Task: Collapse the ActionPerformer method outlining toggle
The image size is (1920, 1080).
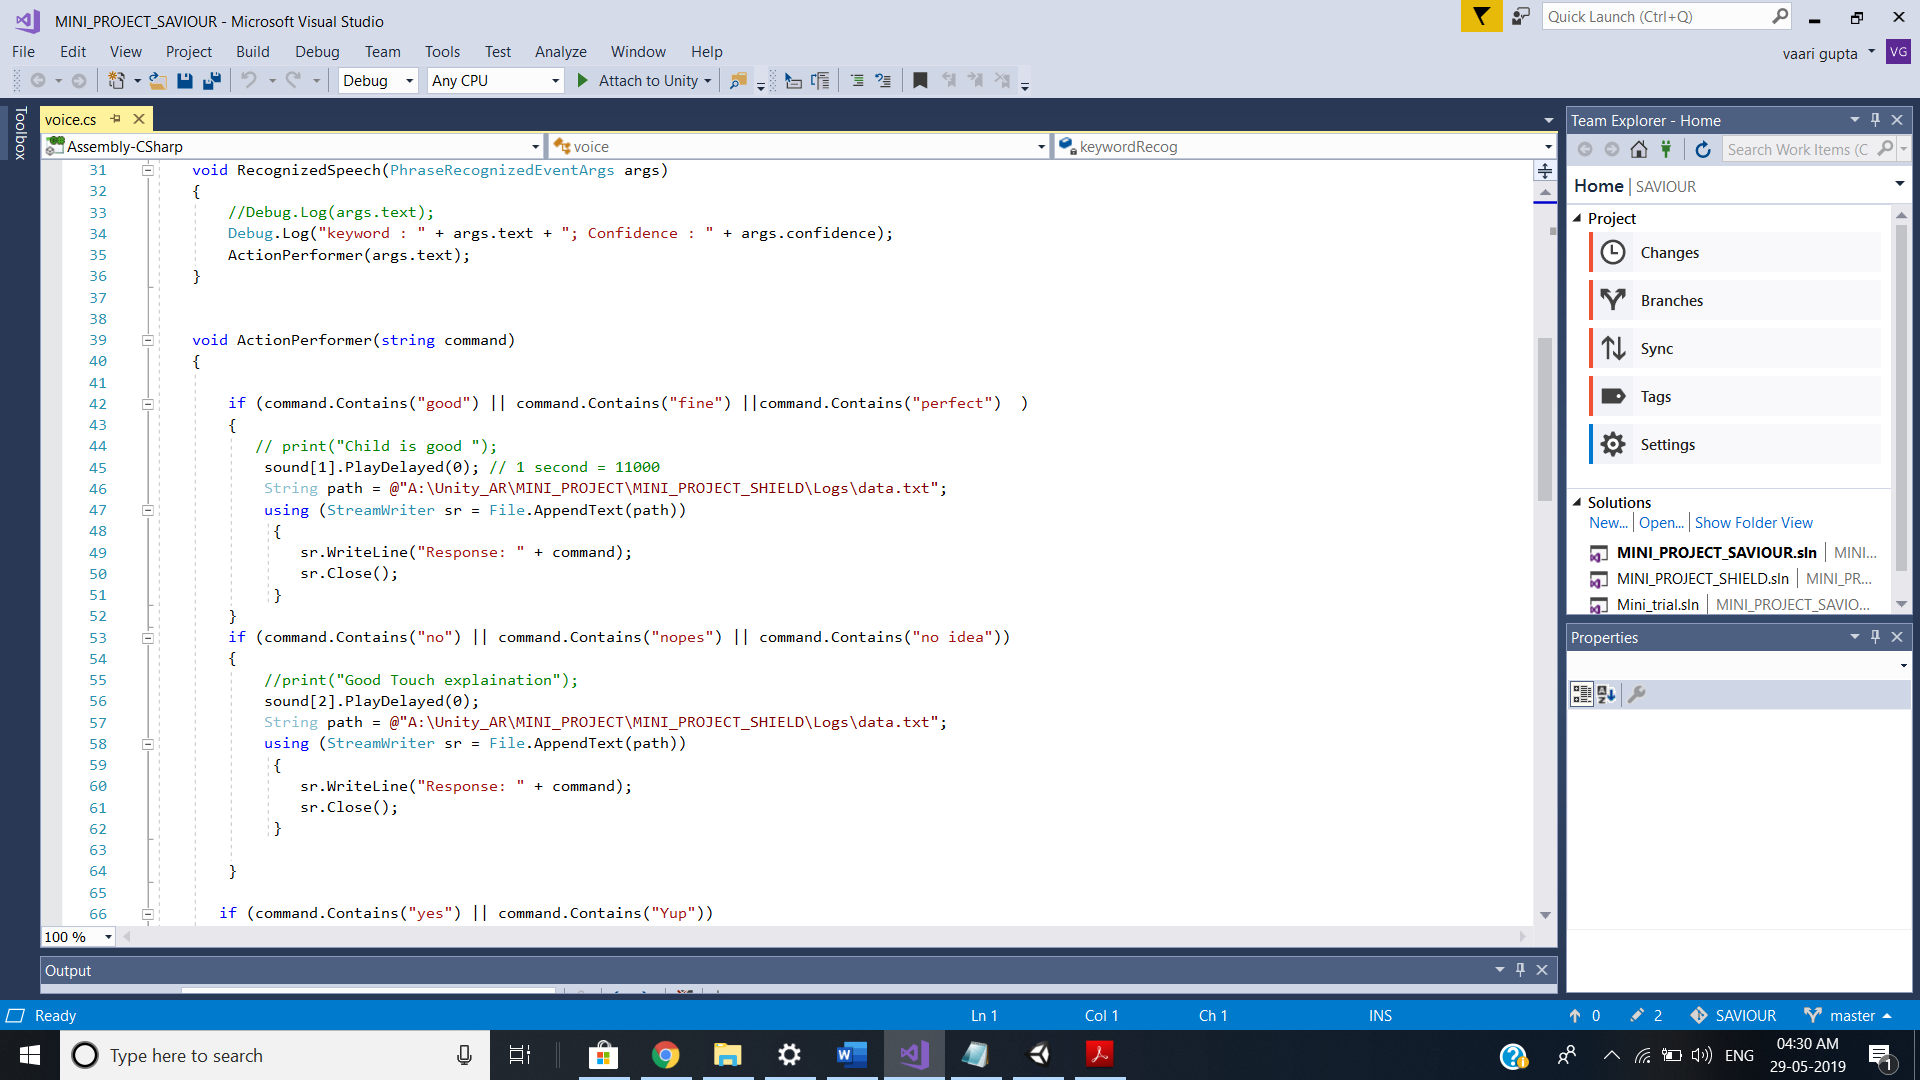Action: (x=148, y=340)
